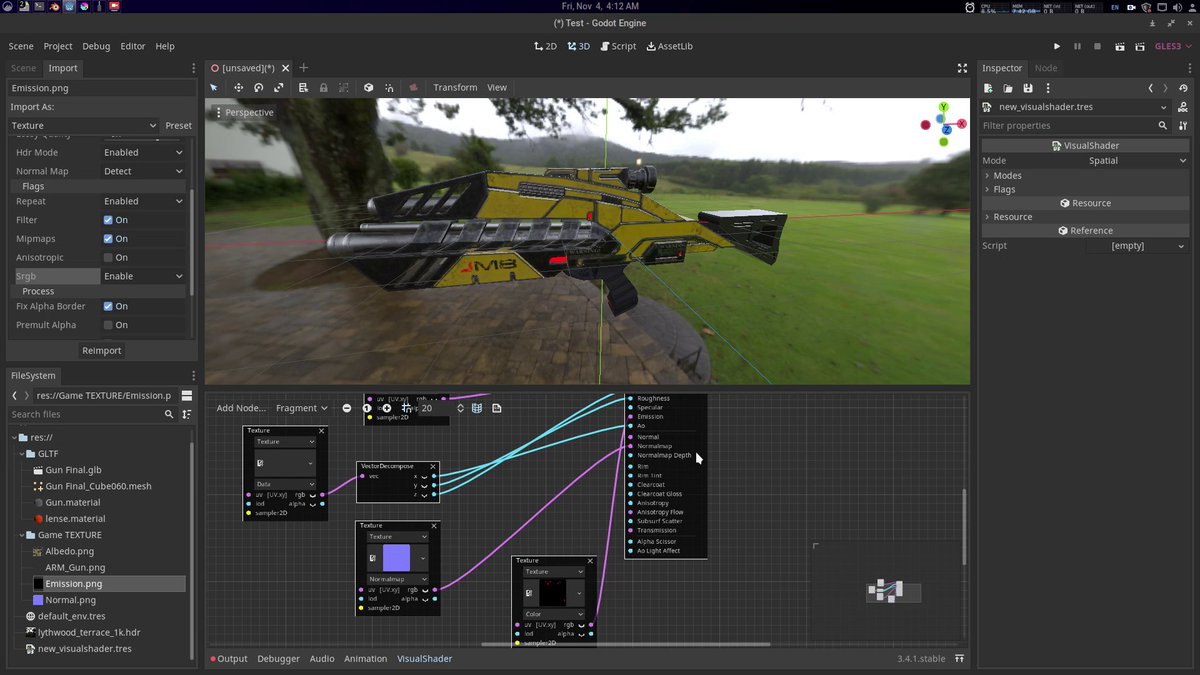Zoom out the visual shader graph
This screenshot has width=1200, height=675.
(347, 408)
